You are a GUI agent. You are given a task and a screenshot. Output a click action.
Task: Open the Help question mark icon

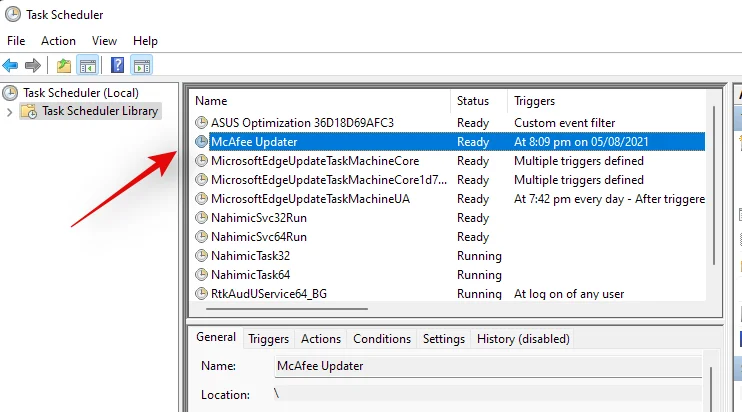[x=117, y=65]
